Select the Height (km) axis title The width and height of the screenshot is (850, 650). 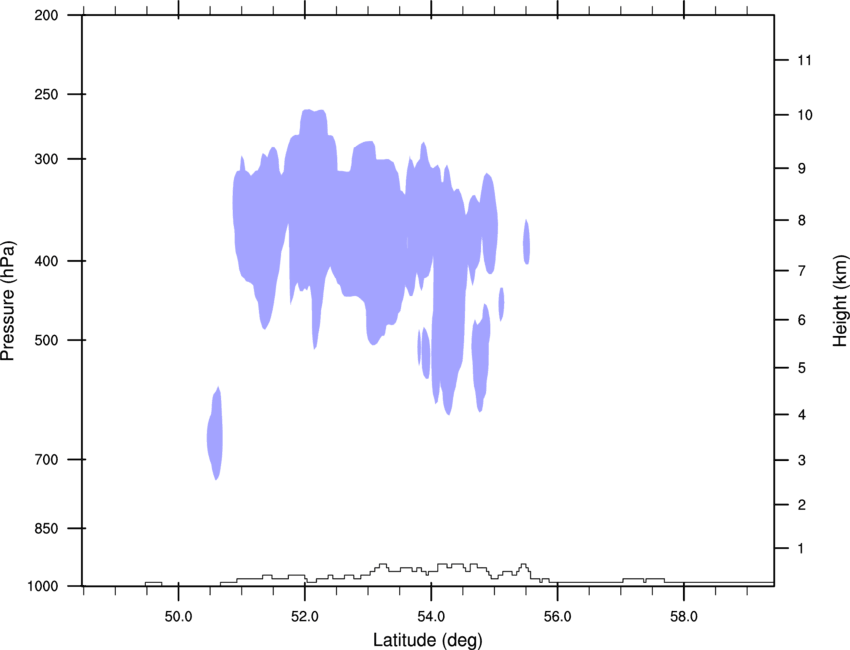[x=840, y=300]
